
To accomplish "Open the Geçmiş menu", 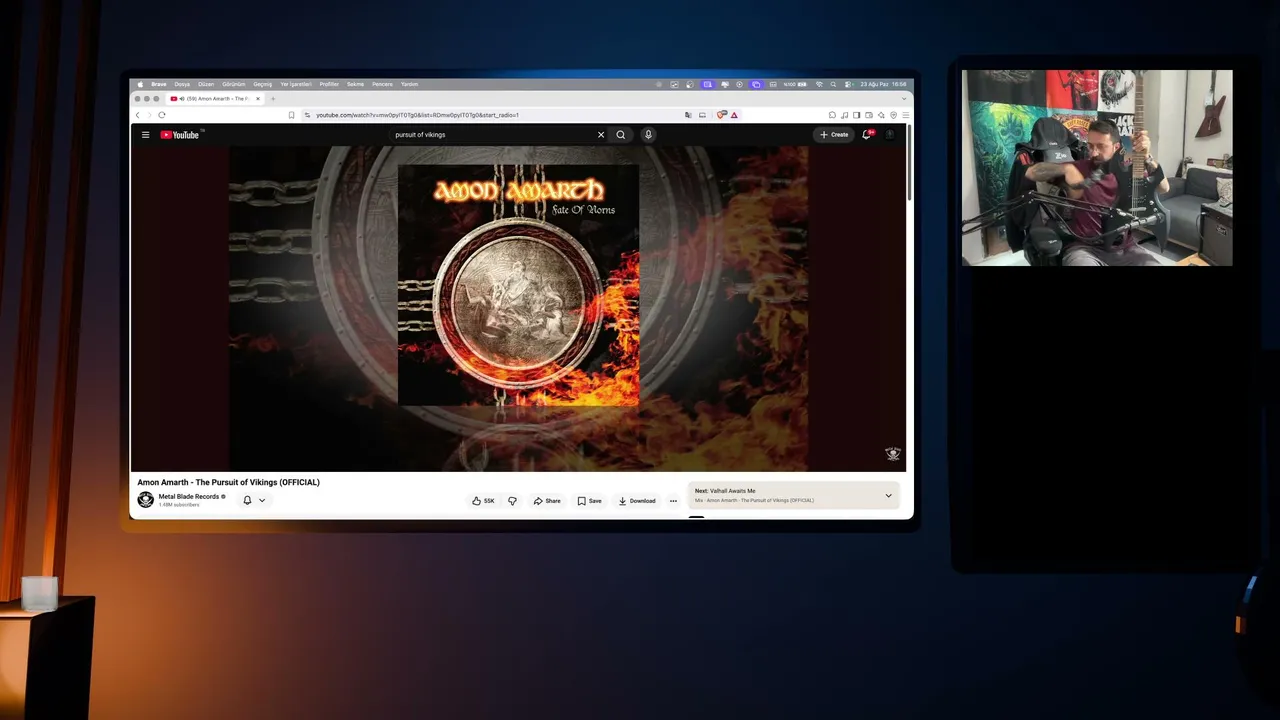I will (x=262, y=84).
